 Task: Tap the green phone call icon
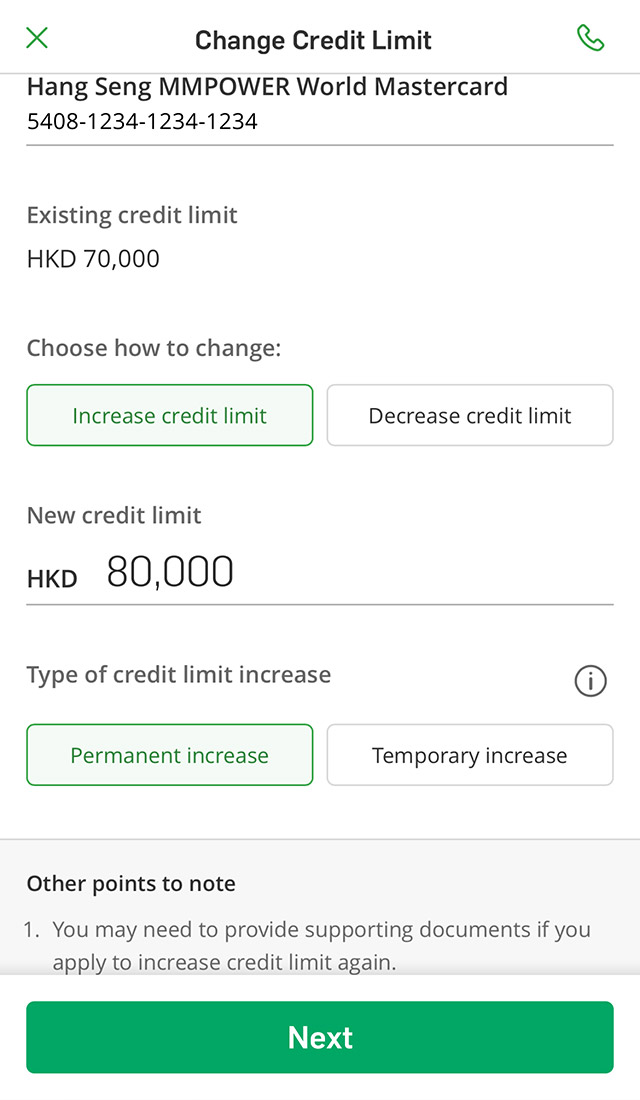click(x=590, y=38)
